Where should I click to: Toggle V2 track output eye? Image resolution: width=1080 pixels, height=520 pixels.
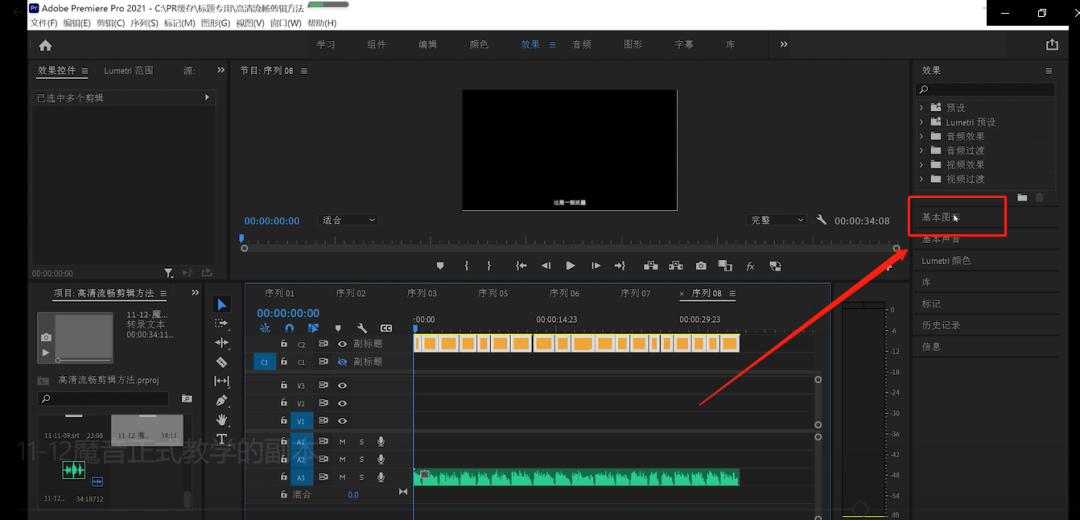click(x=342, y=403)
